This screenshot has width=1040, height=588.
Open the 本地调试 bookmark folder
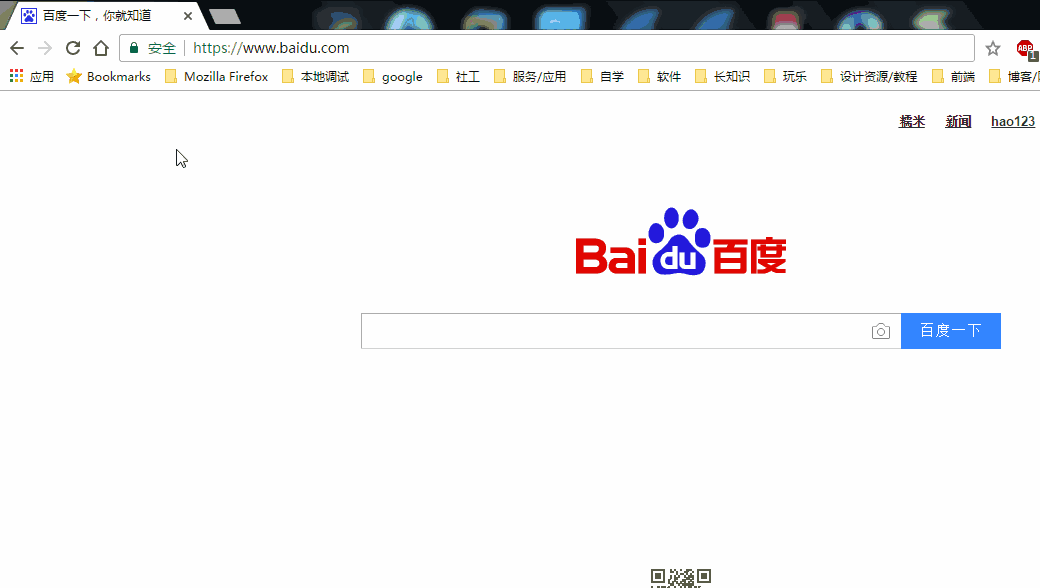click(316, 76)
